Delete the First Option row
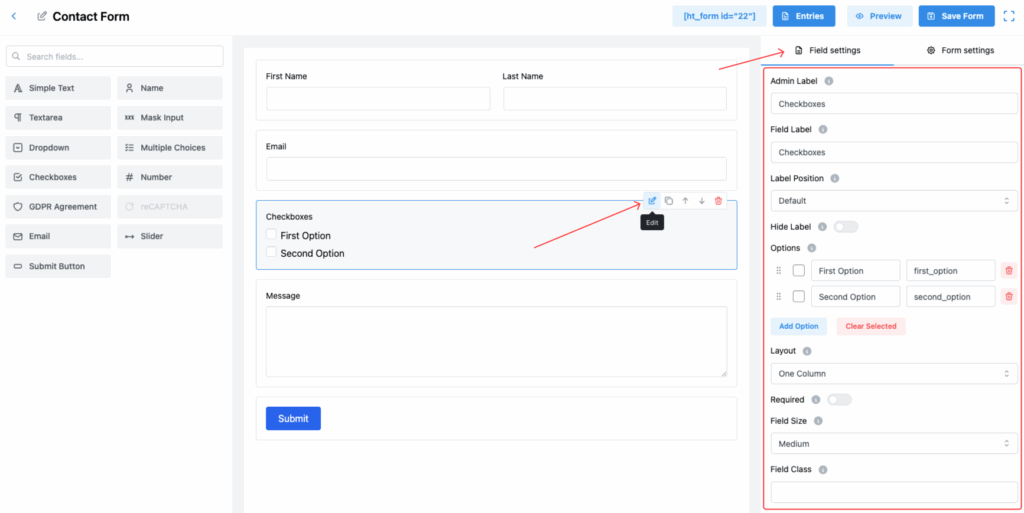 point(1009,270)
